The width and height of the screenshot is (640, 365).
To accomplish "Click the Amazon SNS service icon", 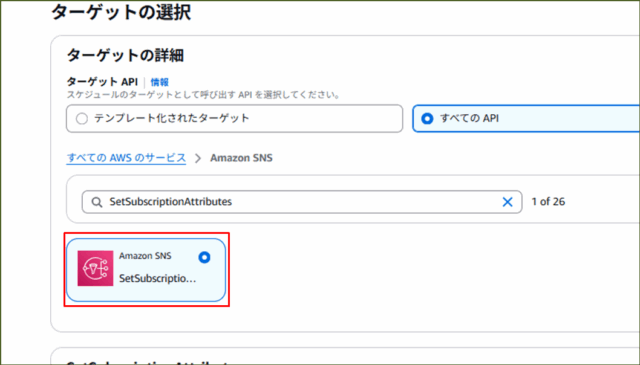I will (x=96, y=268).
